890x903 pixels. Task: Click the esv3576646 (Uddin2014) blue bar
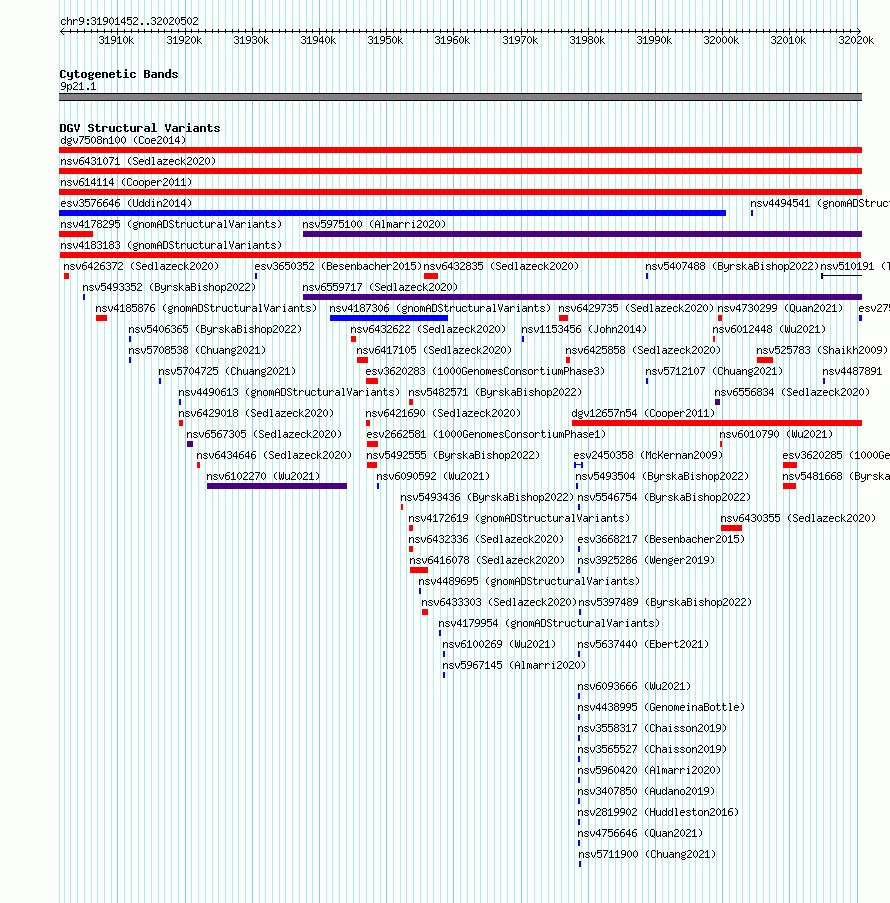(x=392, y=213)
